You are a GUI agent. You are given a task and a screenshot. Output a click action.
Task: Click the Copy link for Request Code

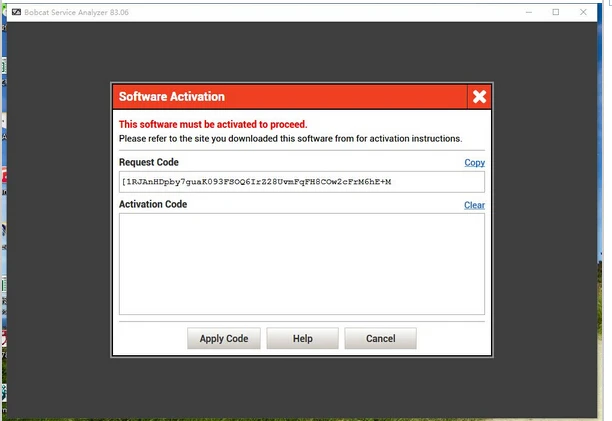[x=474, y=162]
